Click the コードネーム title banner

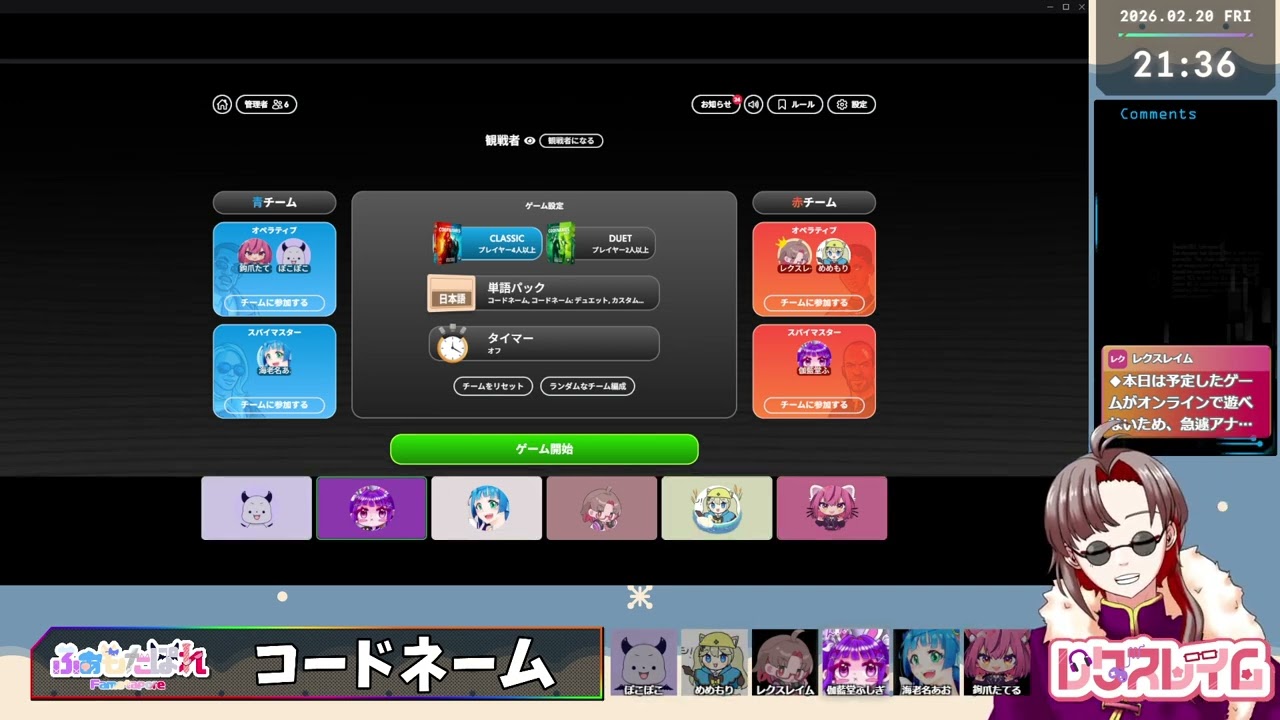405,663
